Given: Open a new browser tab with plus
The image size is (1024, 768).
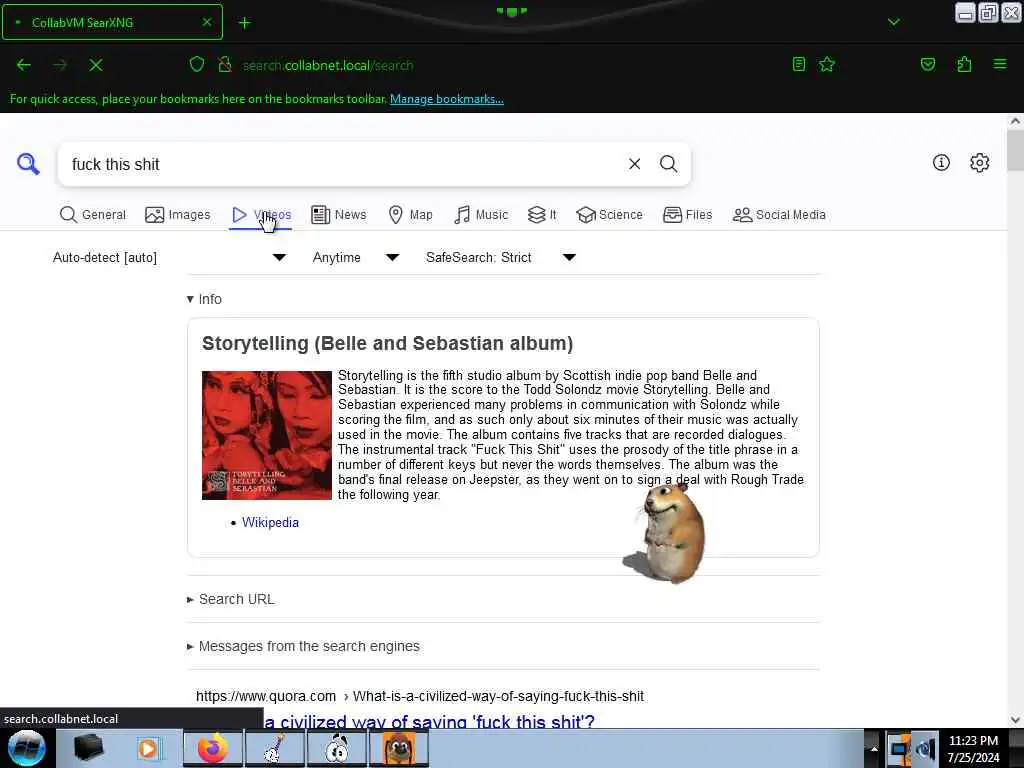Looking at the screenshot, I should click(244, 23).
